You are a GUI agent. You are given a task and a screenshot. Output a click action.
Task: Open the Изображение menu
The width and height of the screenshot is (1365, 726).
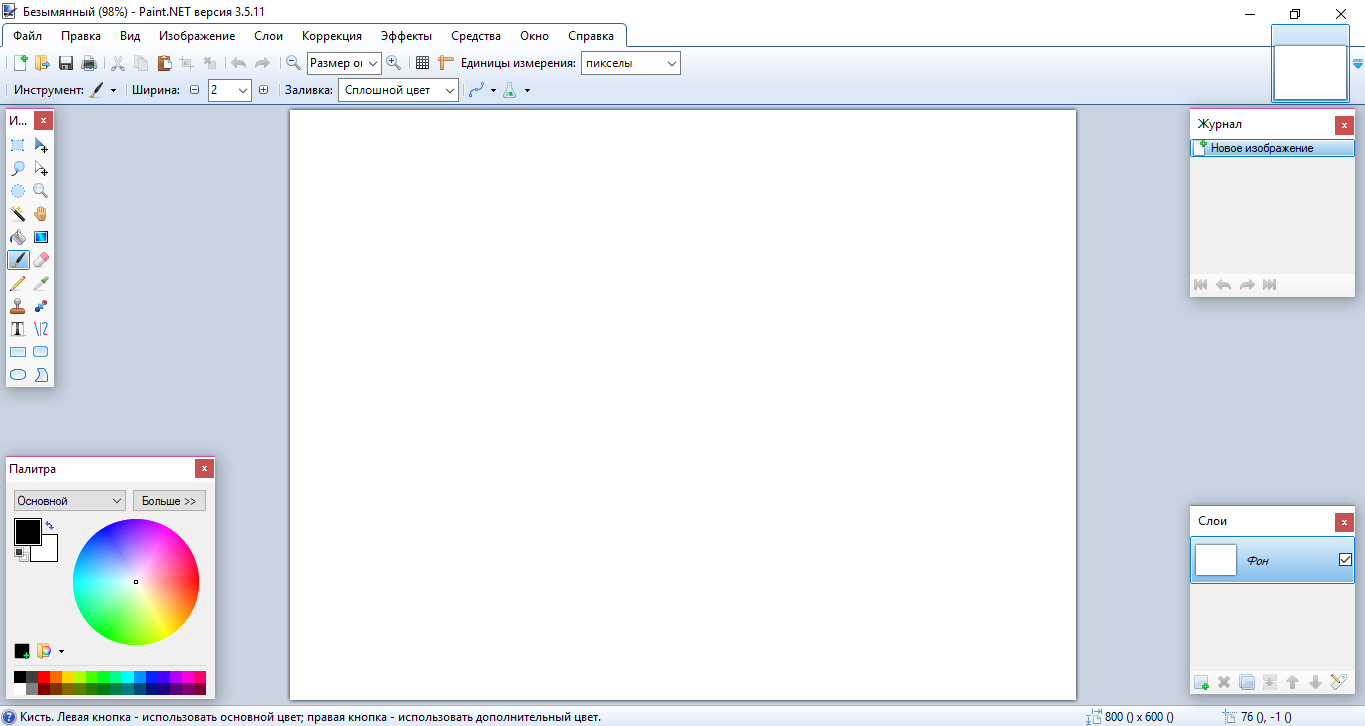pos(197,36)
